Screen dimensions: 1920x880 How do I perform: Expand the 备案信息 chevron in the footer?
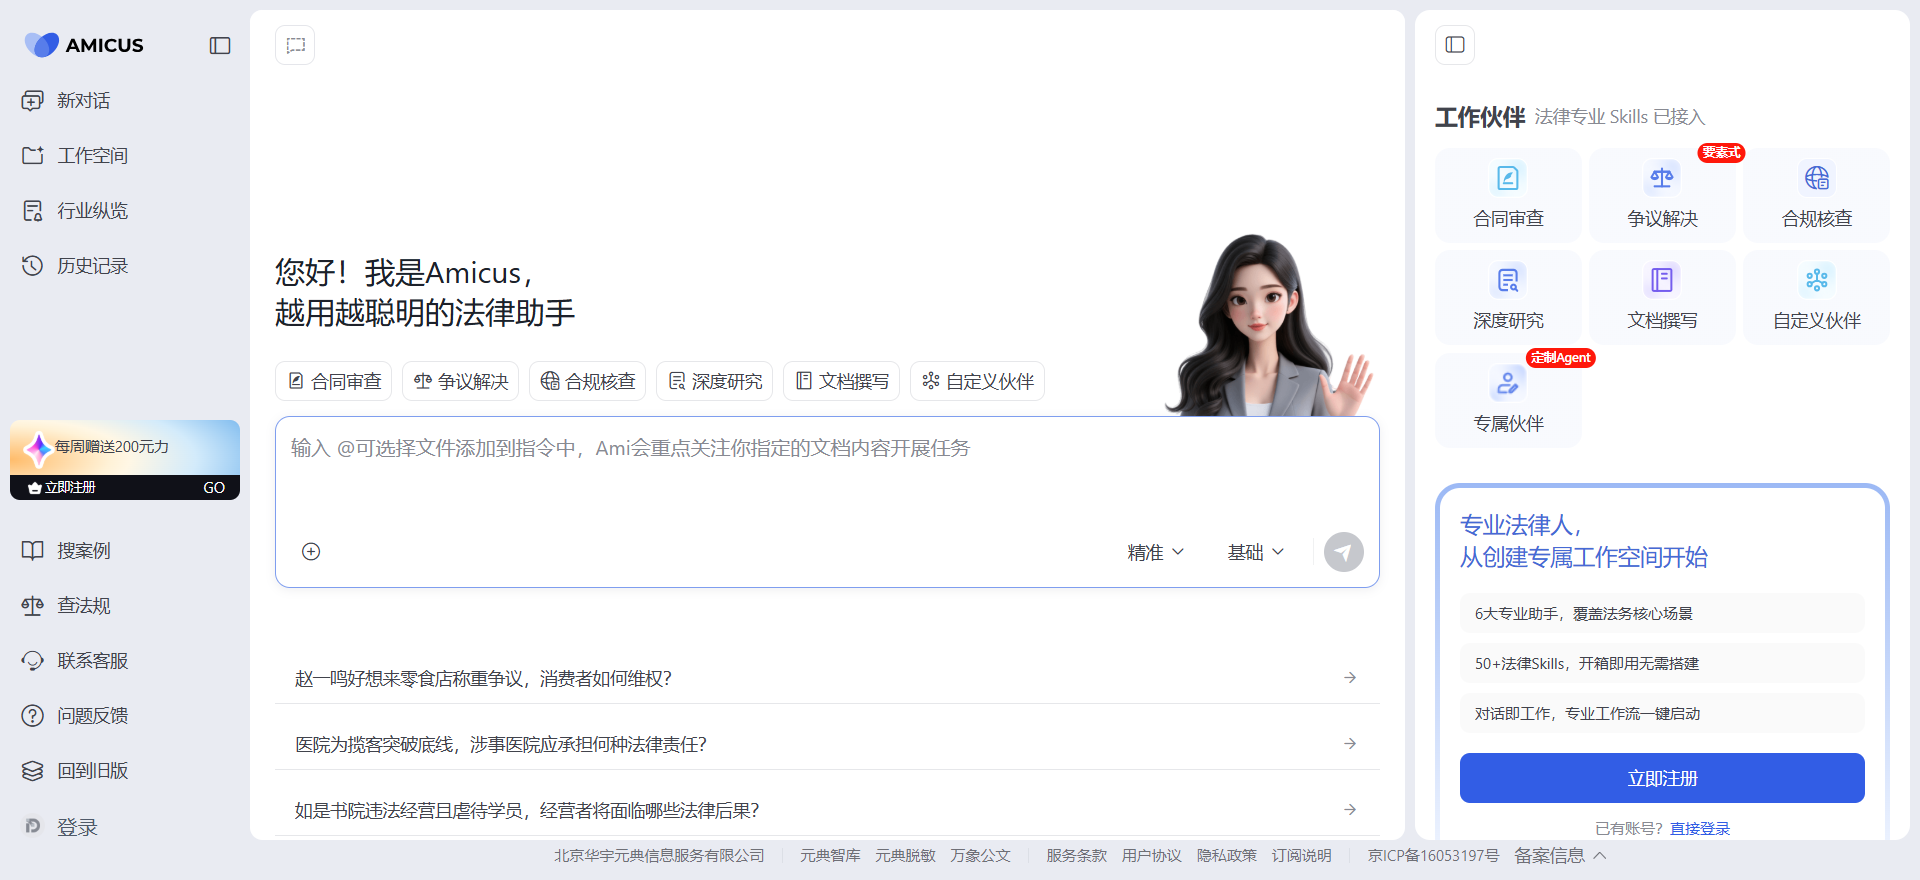(x=1599, y=856)
